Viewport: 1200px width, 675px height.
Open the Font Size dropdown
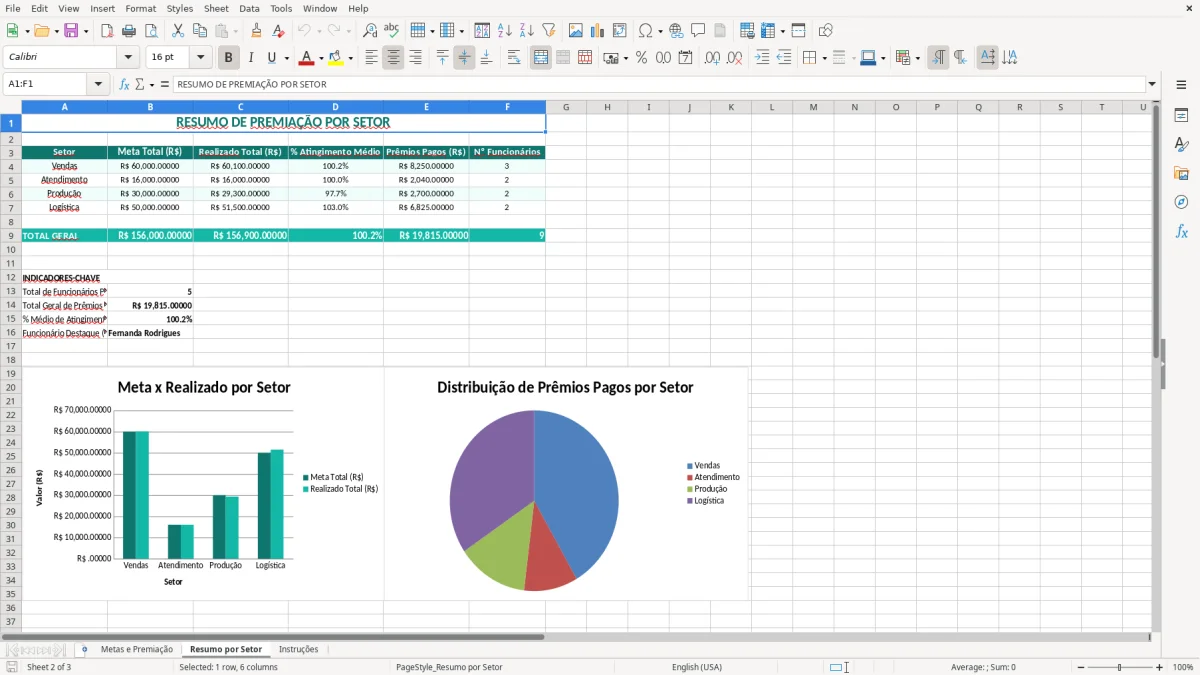pyautogui.click(x=201, y=58)
